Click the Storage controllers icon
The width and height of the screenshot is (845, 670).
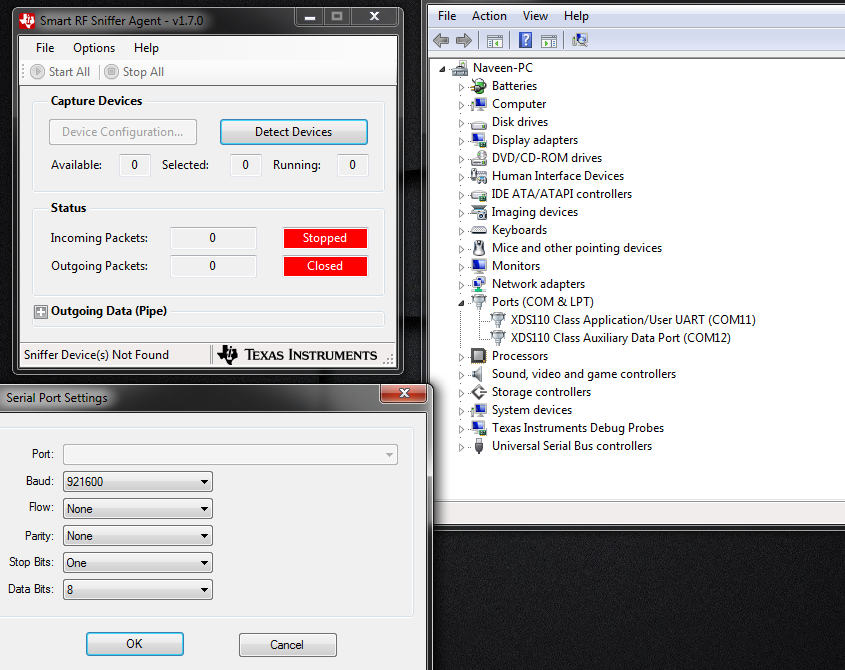tap(479, 392)
